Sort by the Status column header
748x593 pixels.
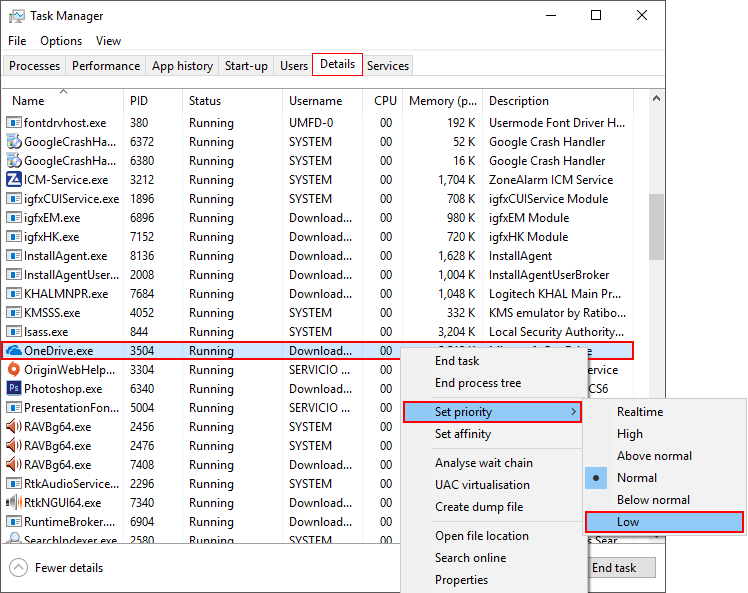tap(233, 101)
